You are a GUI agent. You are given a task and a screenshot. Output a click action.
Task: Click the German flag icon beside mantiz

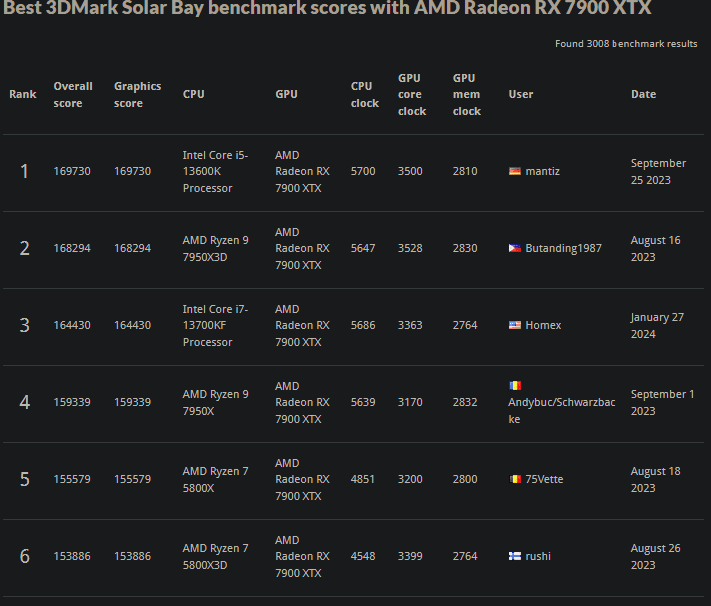(x=515, y=171)
